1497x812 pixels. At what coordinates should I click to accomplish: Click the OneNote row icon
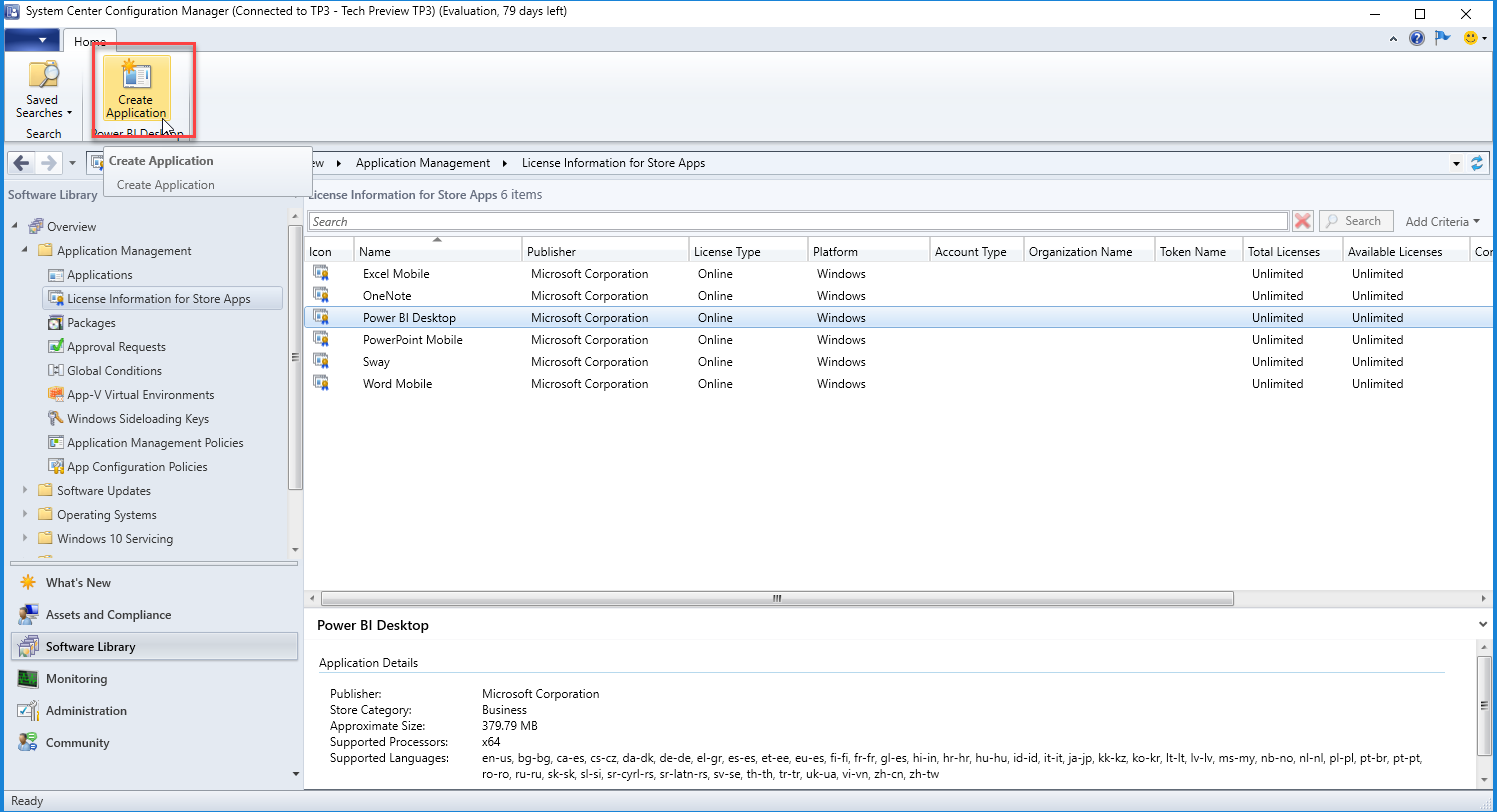(x=321, y=295)
